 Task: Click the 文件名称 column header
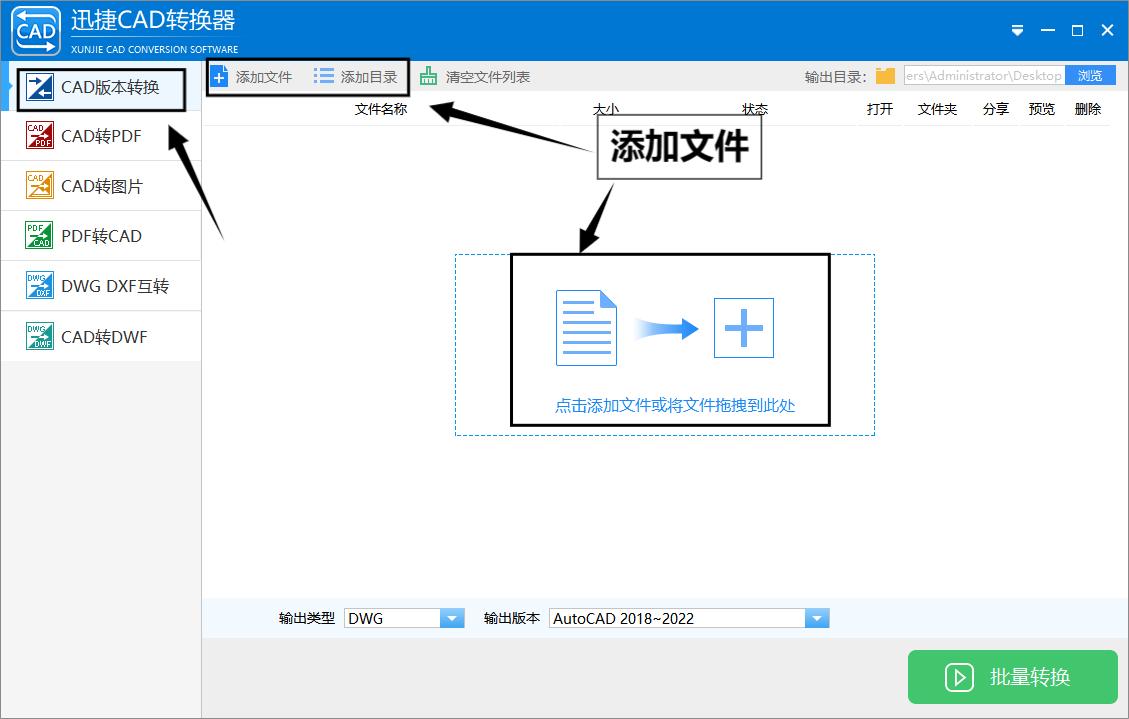coord(381,109)
